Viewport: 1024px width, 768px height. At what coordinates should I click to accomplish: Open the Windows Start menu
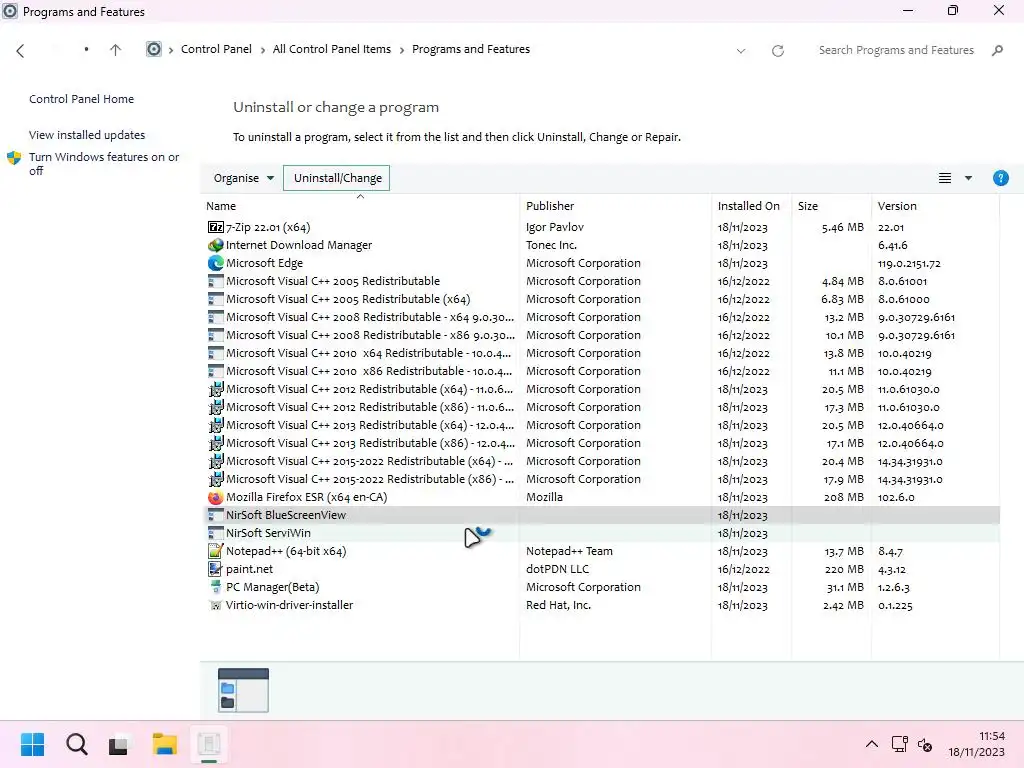click(33, 744)
